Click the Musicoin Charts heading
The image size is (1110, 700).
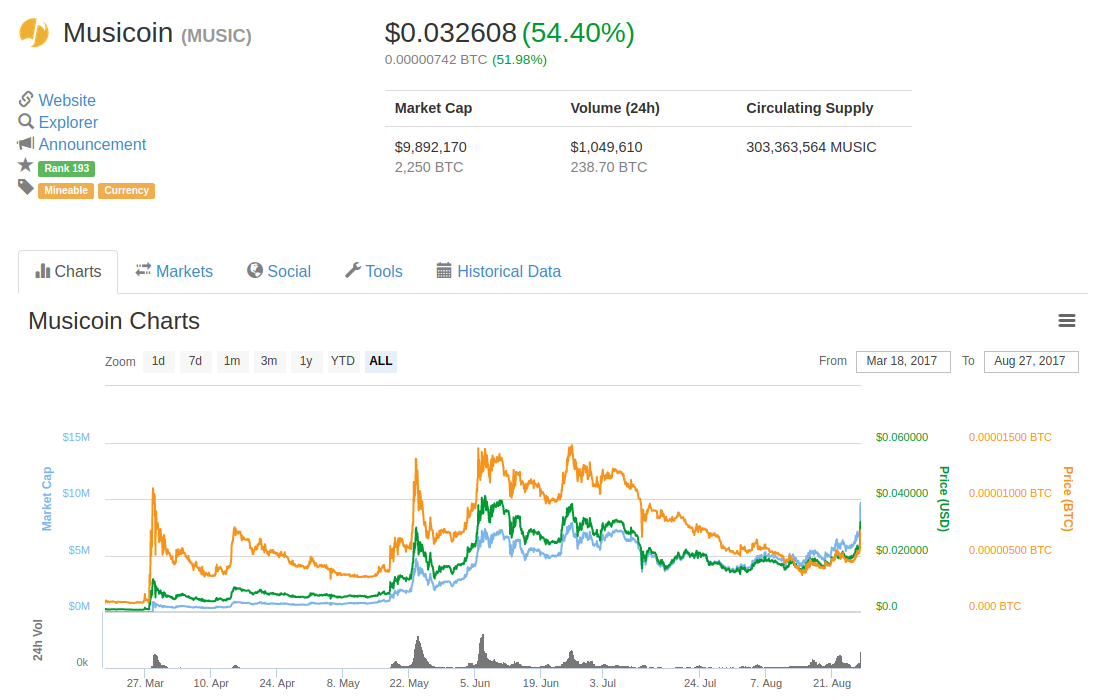(114, 321)
